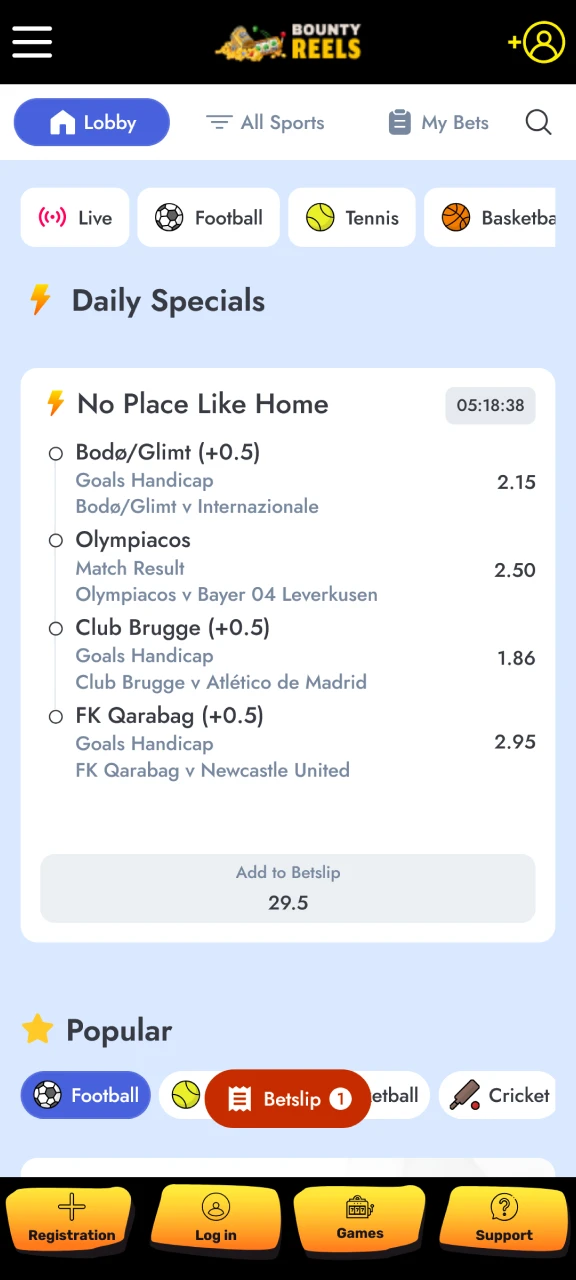This screenshot has height=1280, width=576.
Task: Open Support from the bottom bar
Action: [x=504, y=1220]
